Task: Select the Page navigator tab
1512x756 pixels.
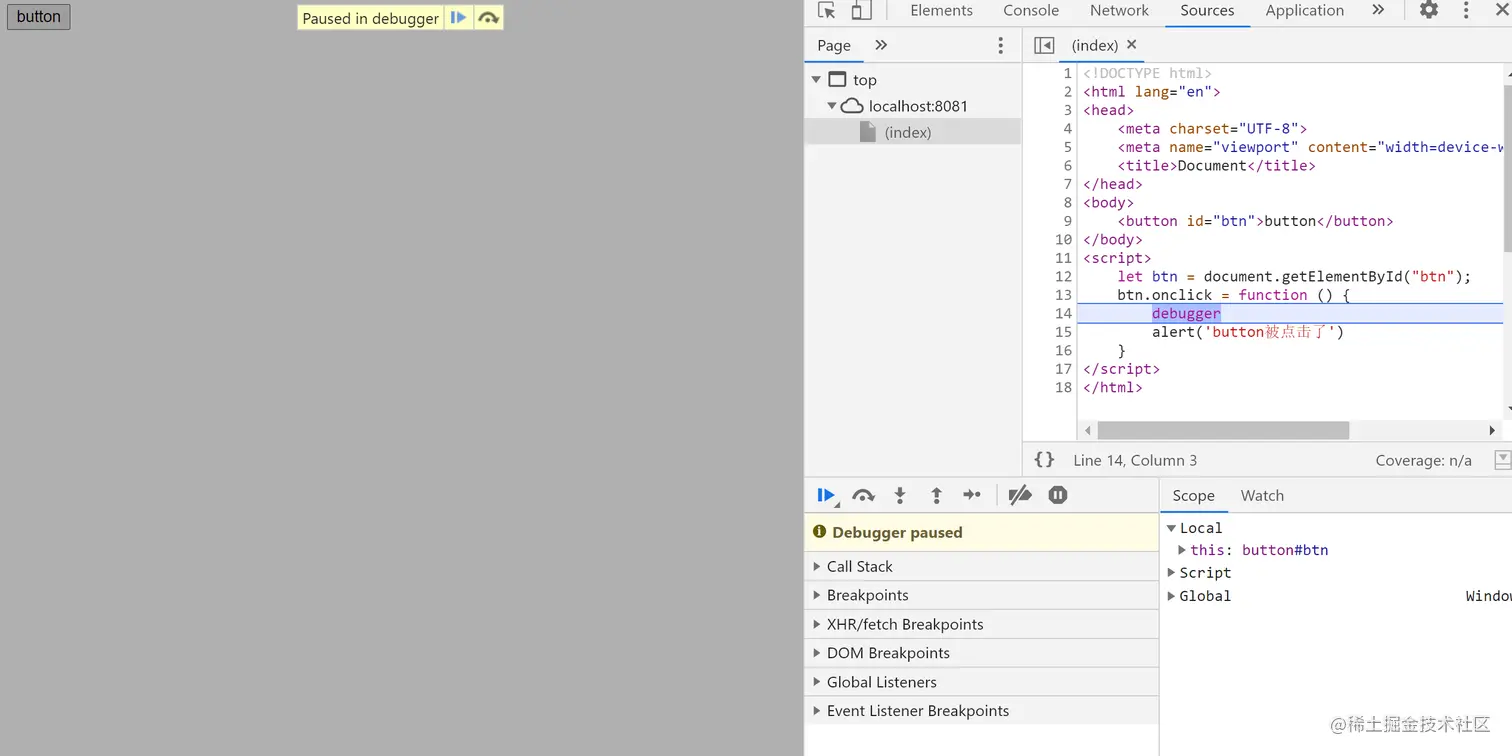Action: (834, 45)
